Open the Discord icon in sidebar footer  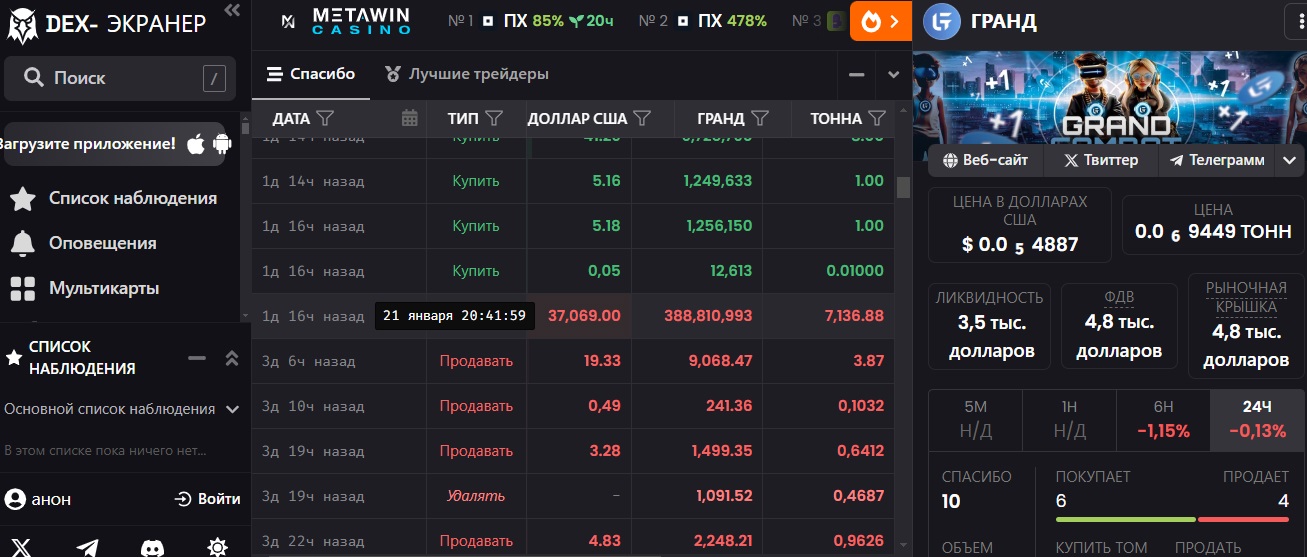tap(152, 546)
